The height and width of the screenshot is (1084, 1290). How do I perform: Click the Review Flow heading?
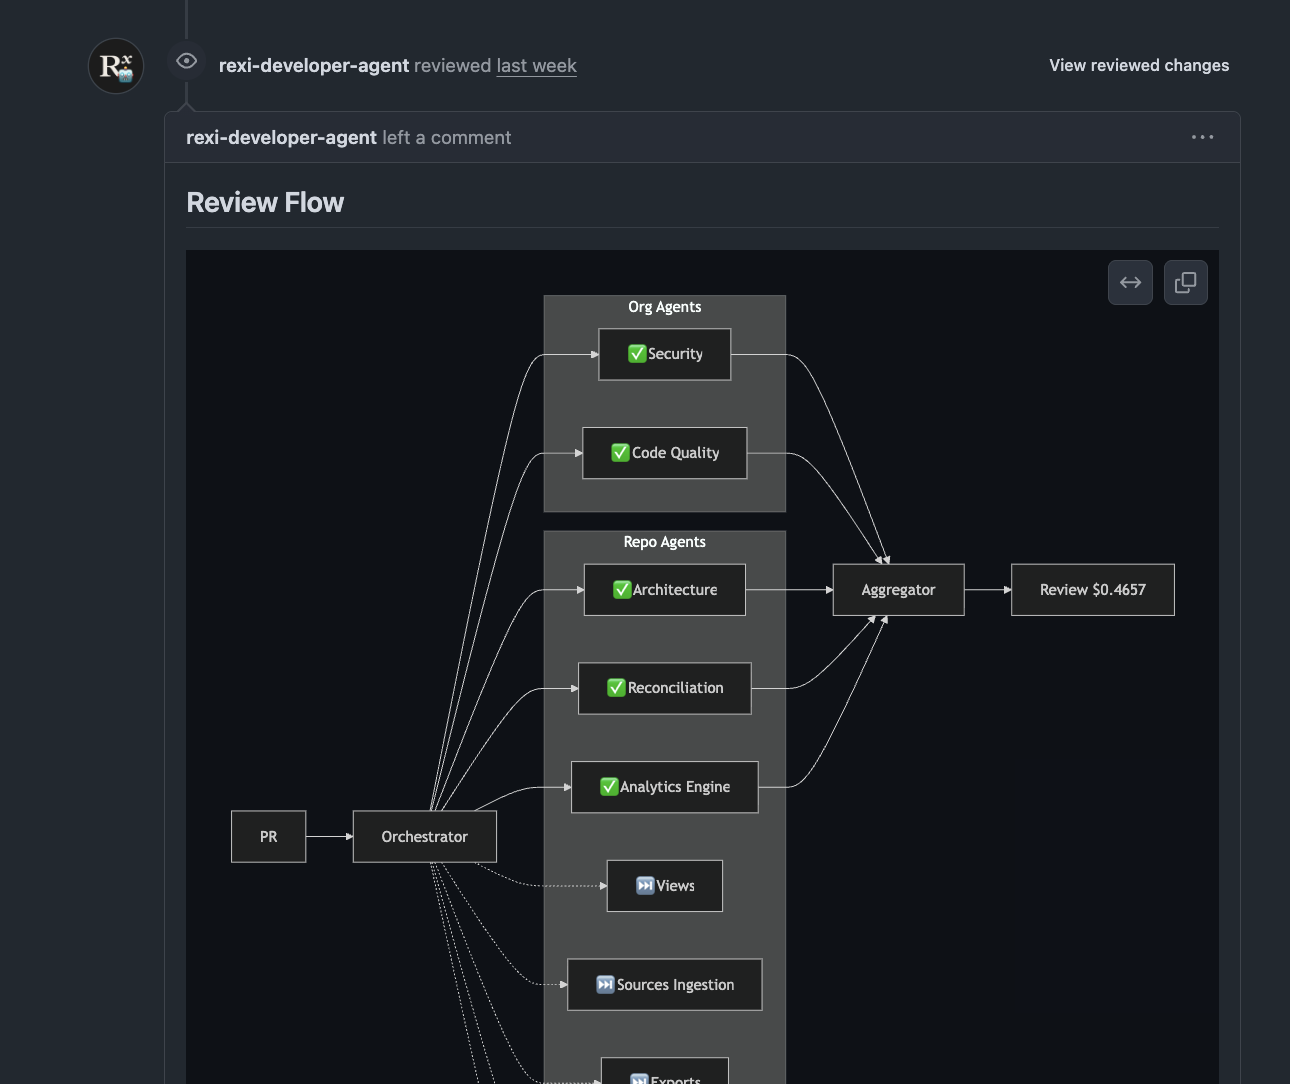pyautogui.click(x=265, y=202)
